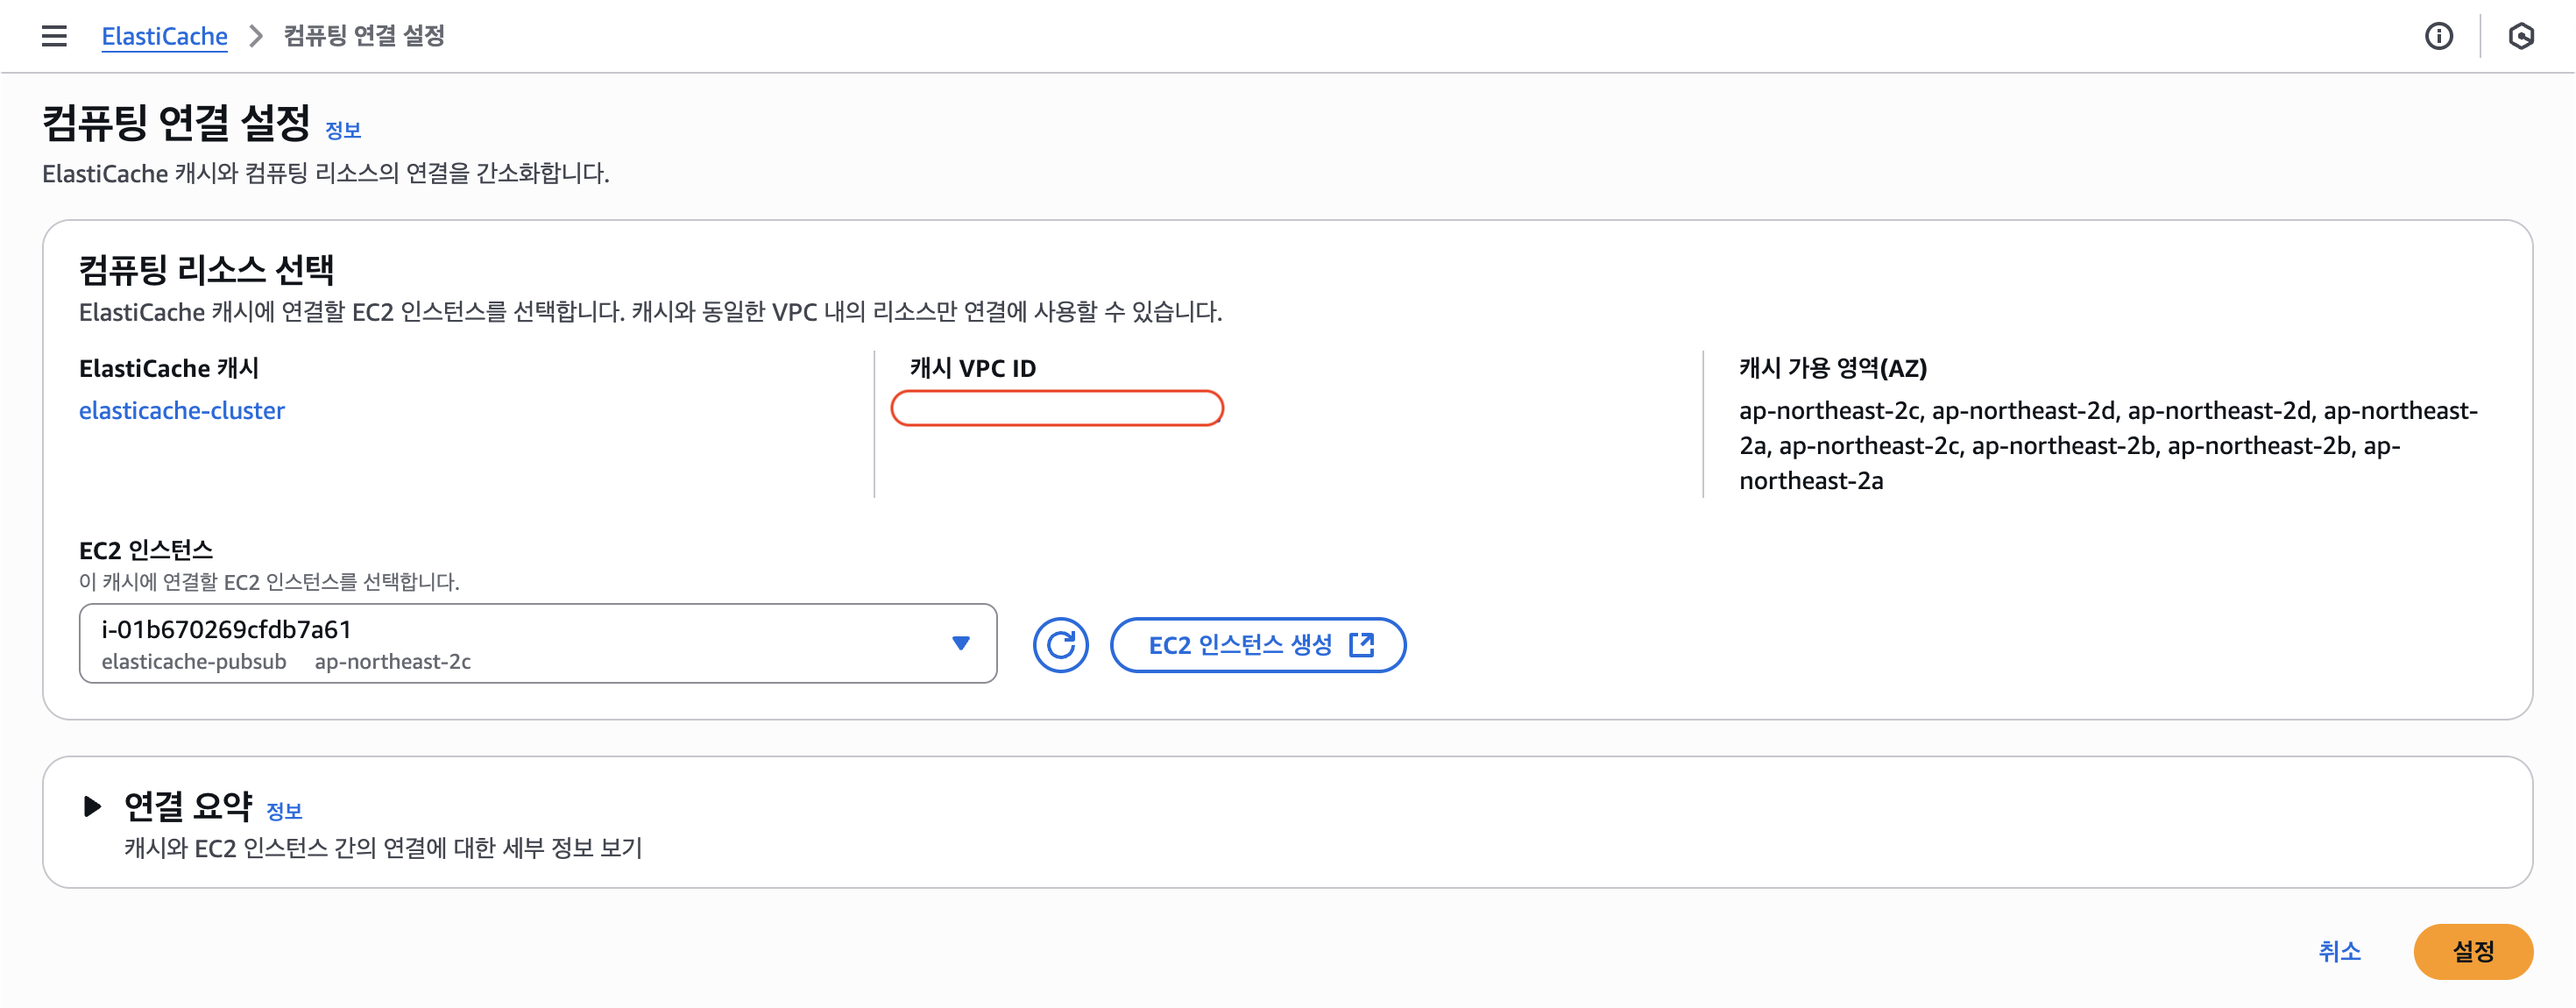
Task: Go to ElastiCache breadcrumb link
Action: [x=165, y=36]
